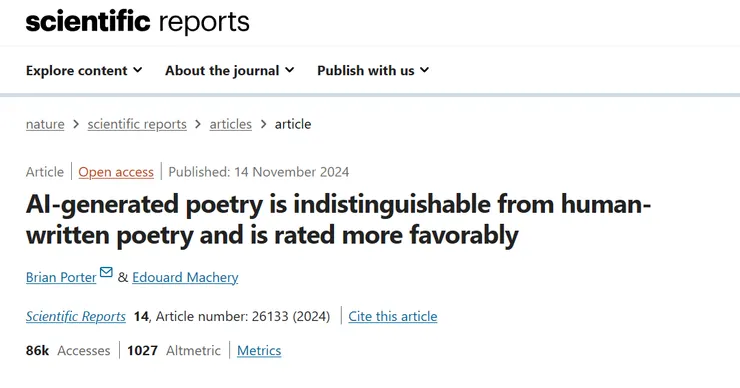Click the Scientific Reports logo
The width and height of the screenshot is (740, 388).
pos(137,22)
